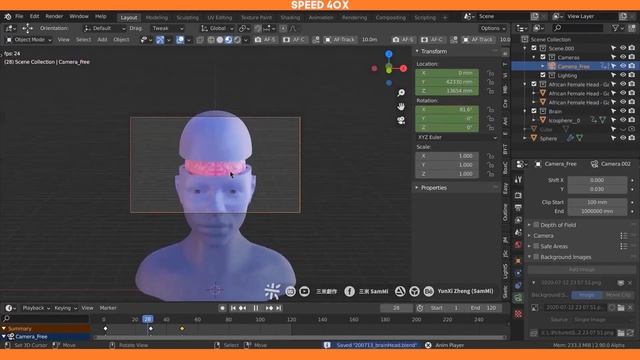Image resolution: width=640 pixels, height=360 pixels.
Task: Open render properties tab icon
Action: point(518,196)
